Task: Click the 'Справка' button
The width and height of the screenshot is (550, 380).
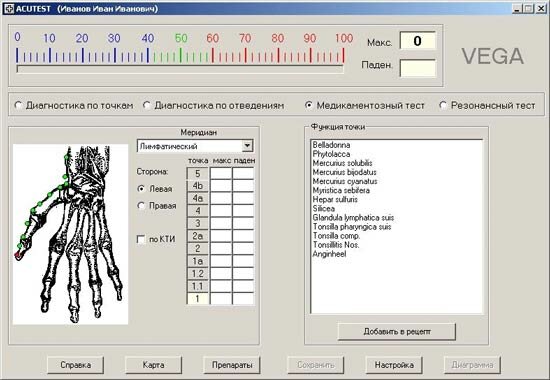Action: tap(76, 365)
